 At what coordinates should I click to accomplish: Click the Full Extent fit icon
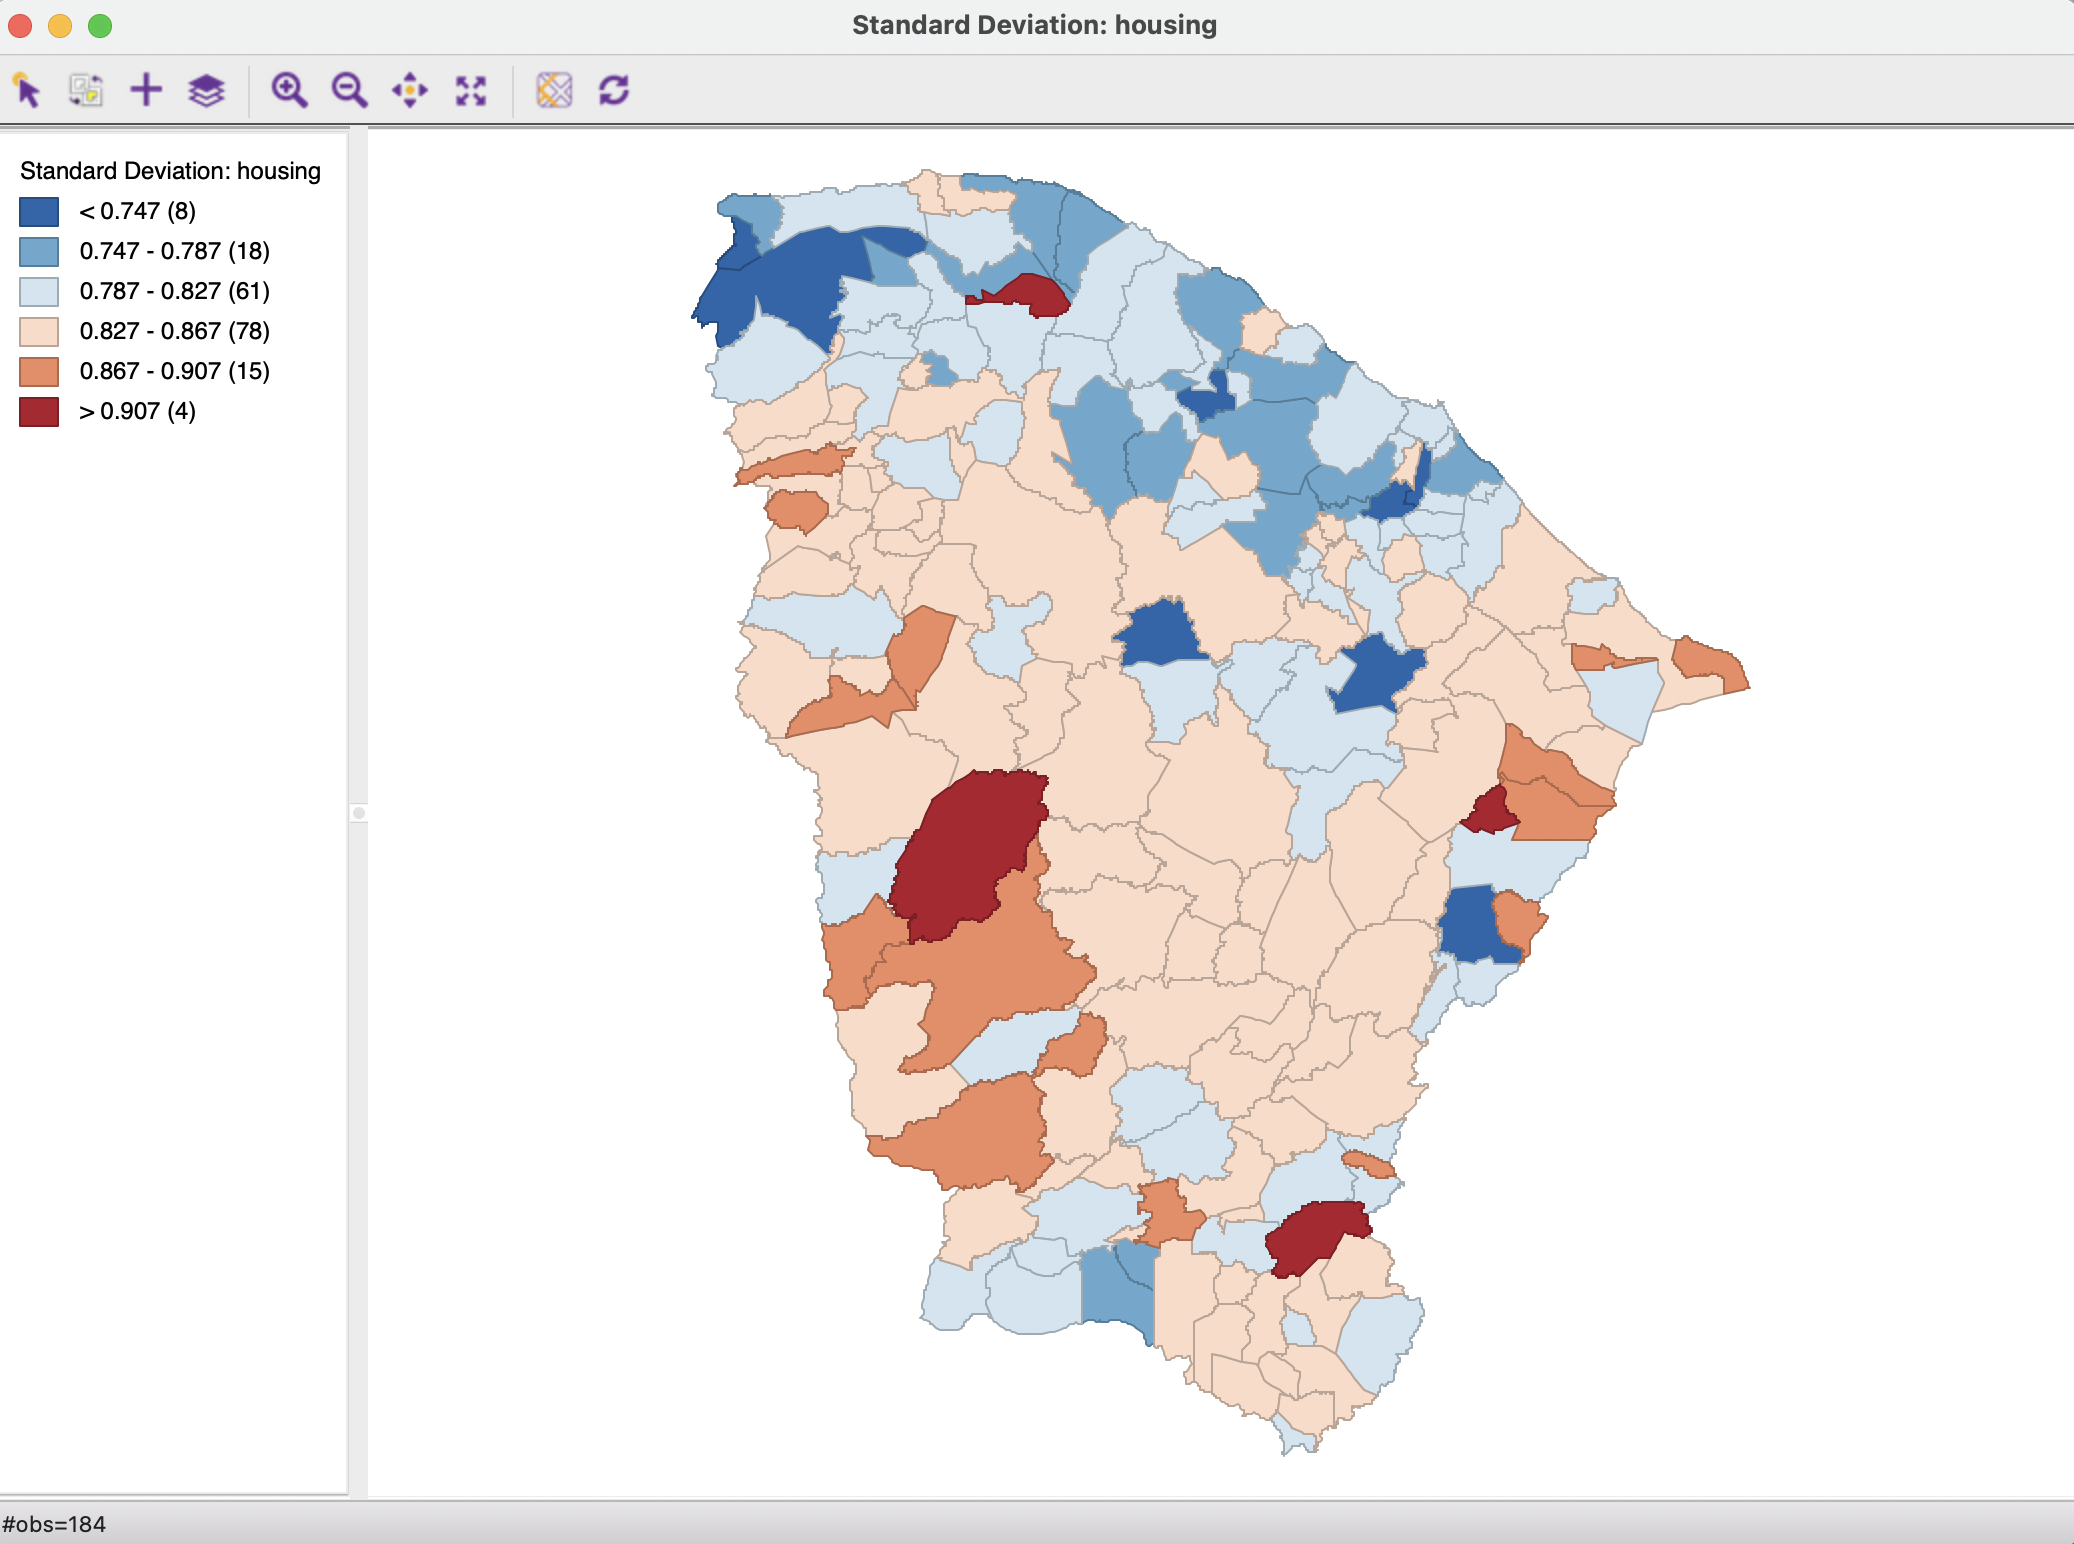pyautogui.click(x=471, y=90)
